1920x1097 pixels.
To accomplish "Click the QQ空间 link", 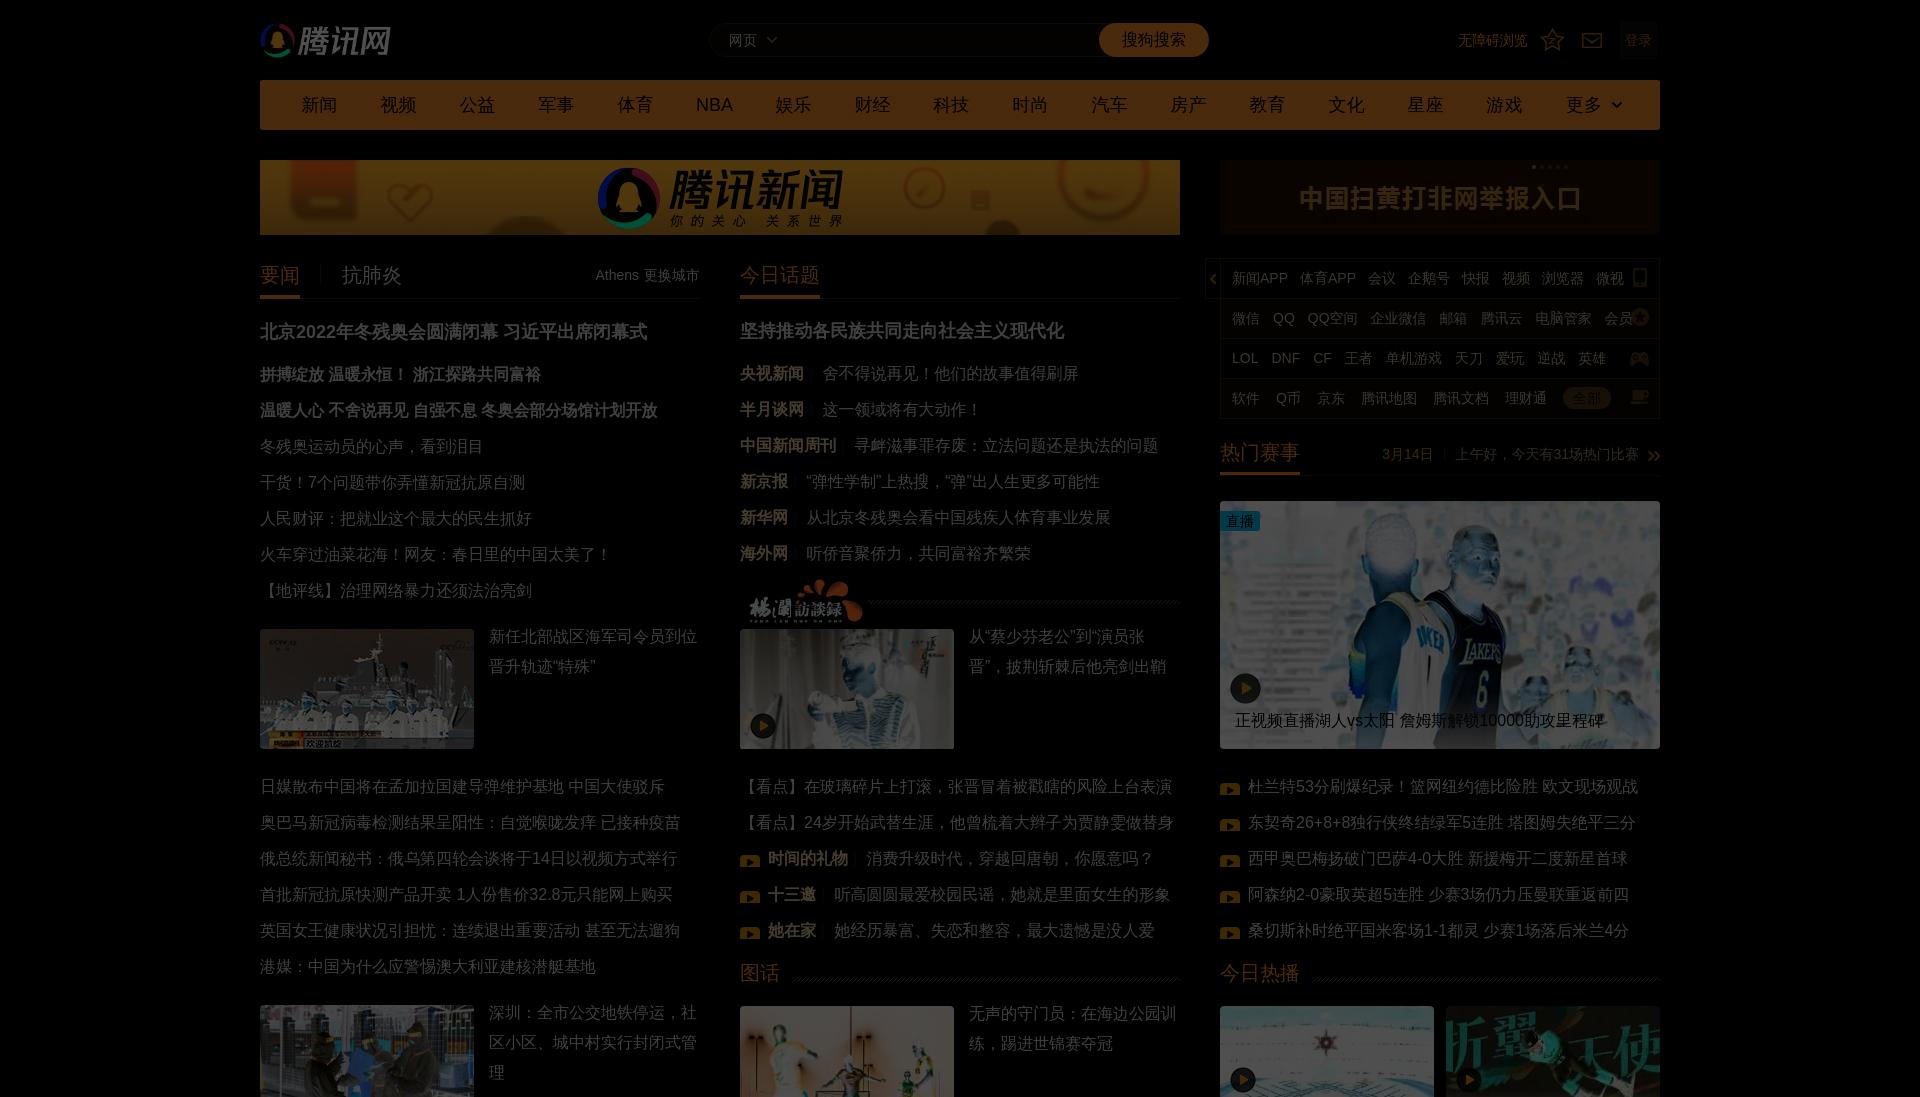I will point(1332,318).
